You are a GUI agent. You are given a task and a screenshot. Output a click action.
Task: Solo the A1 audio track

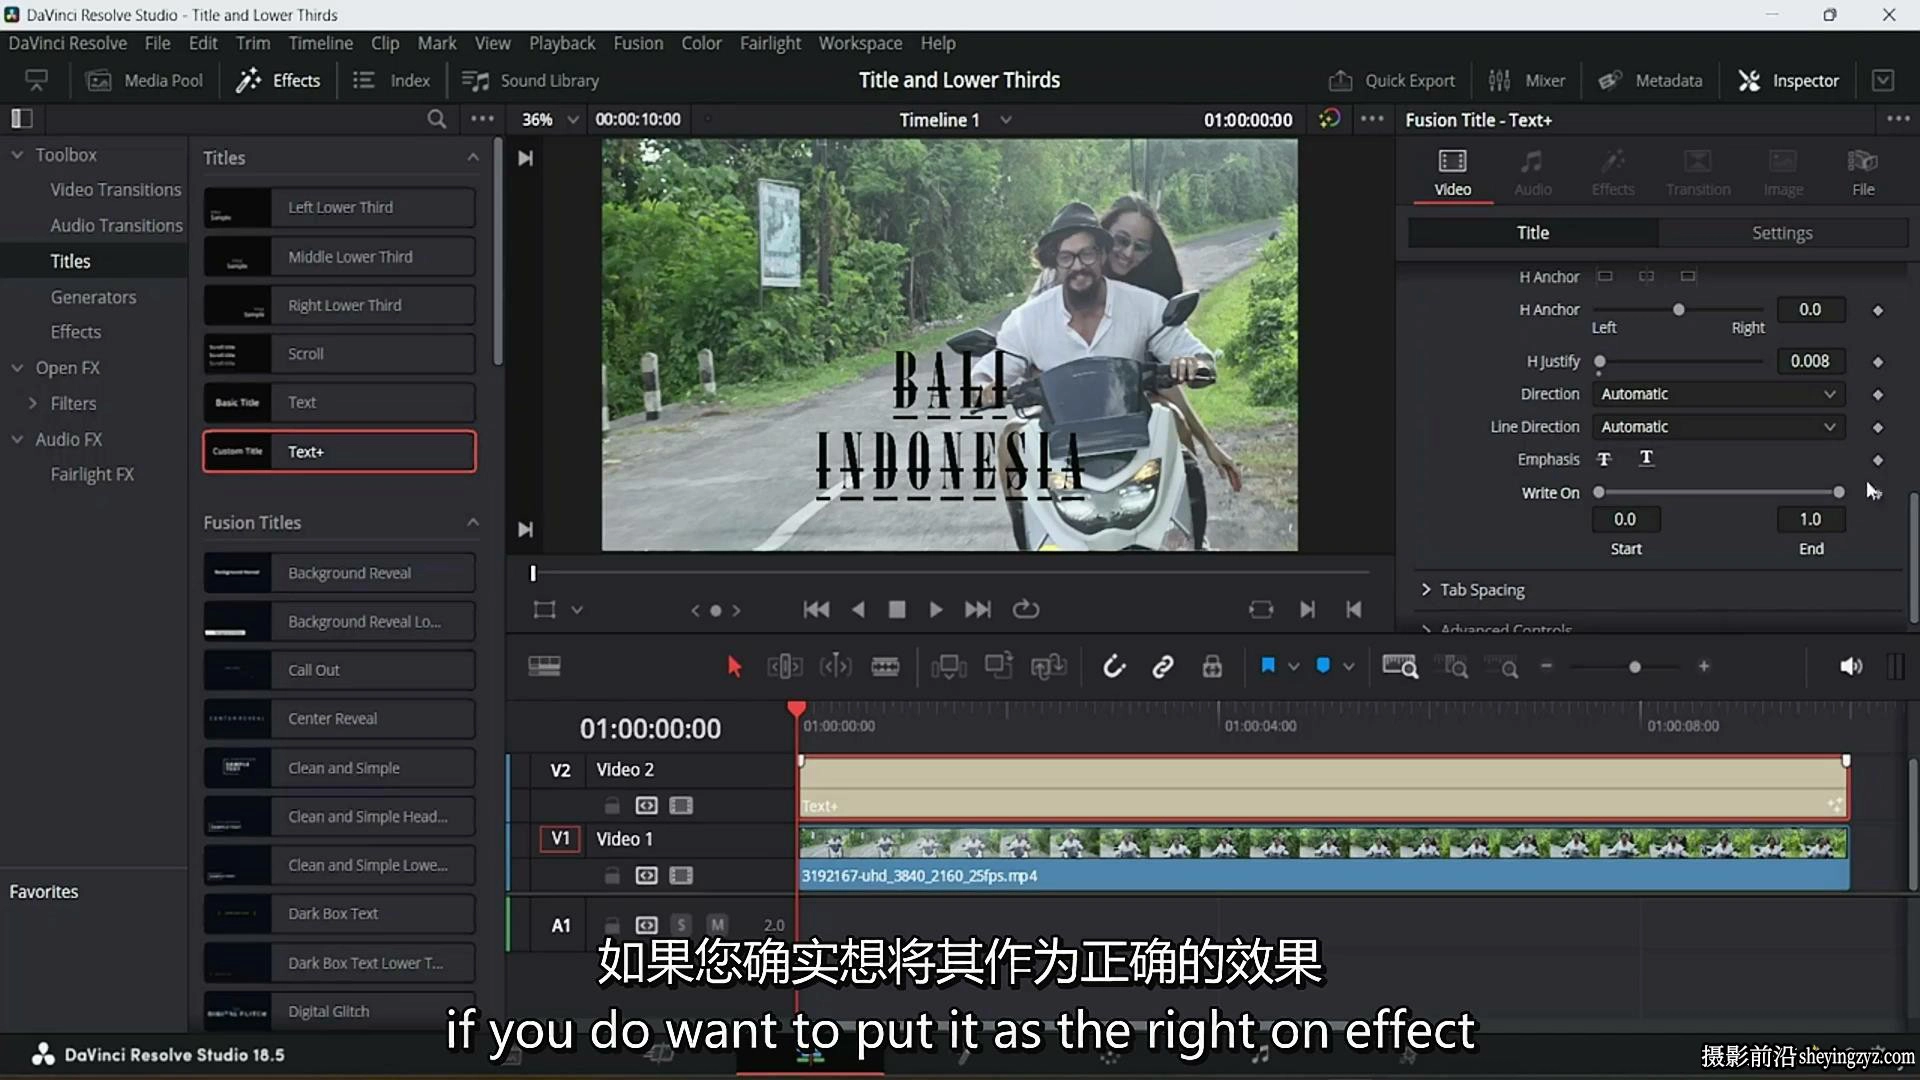point(681,925)
